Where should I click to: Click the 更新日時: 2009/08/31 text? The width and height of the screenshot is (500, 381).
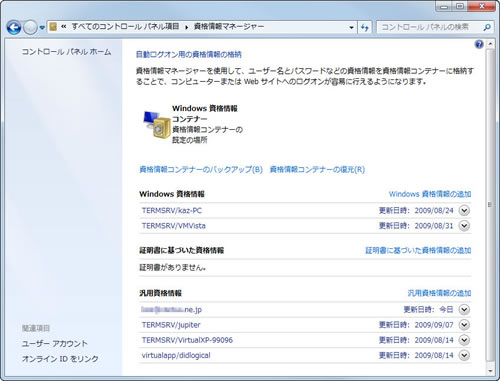click(416, 226)
